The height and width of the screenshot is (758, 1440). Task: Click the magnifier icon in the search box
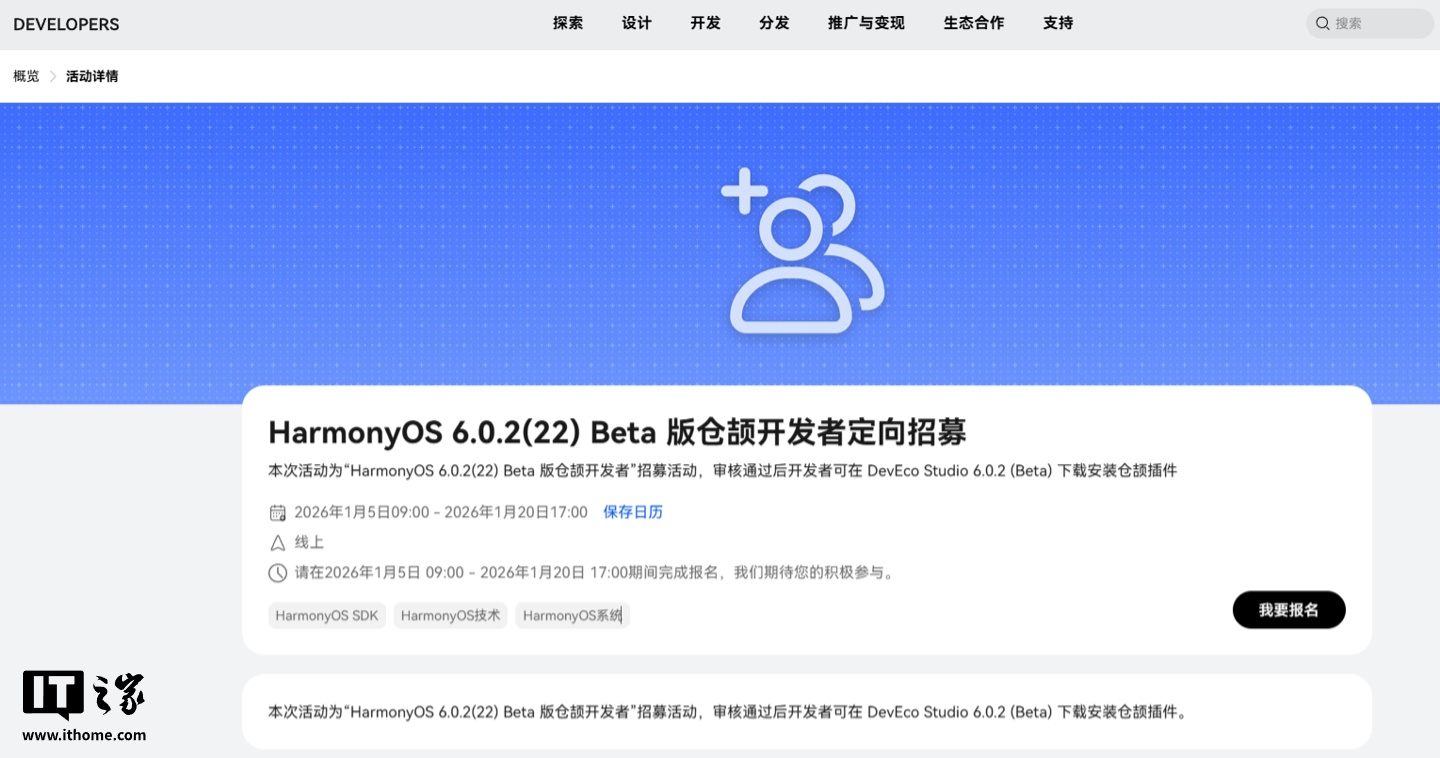pyautogui.click(x=1322, y=23)
